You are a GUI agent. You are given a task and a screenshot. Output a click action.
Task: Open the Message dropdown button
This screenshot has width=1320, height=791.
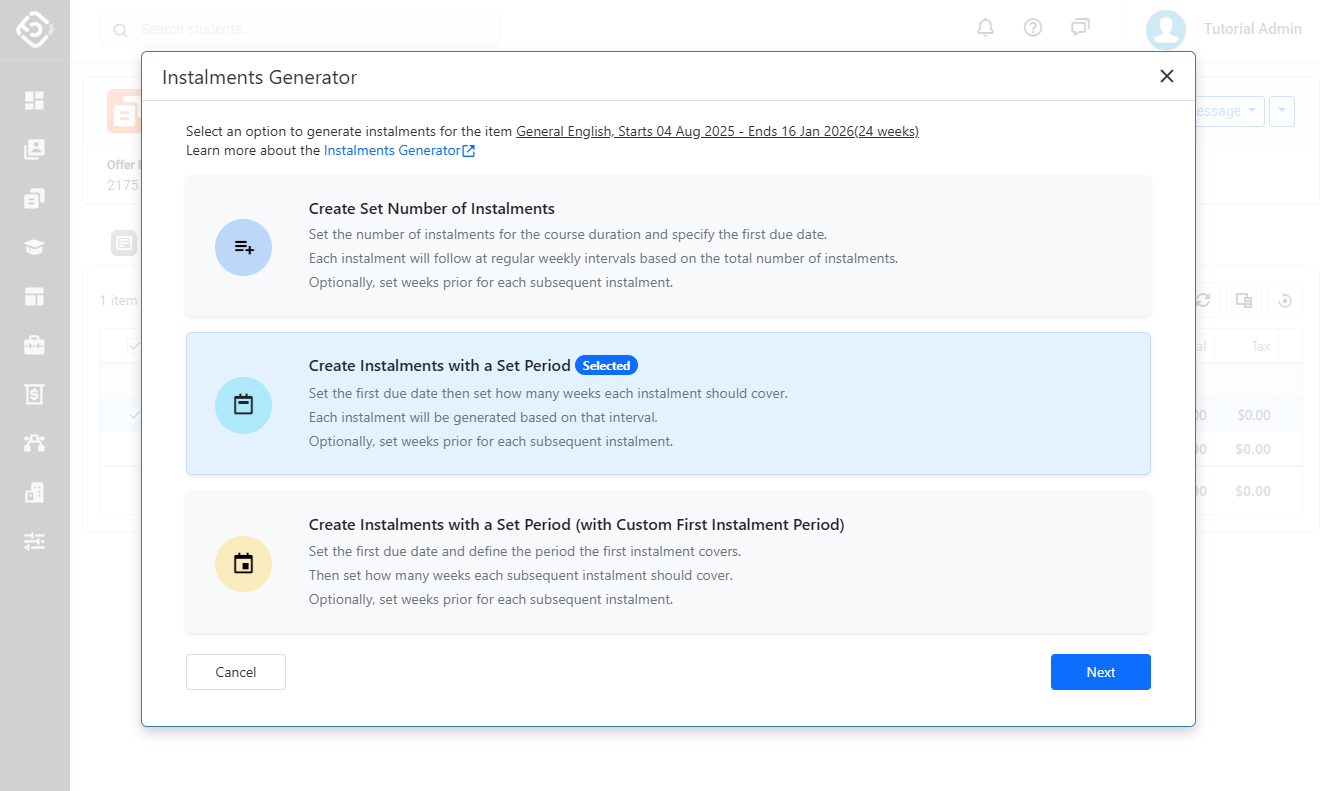pos(1228,111)
